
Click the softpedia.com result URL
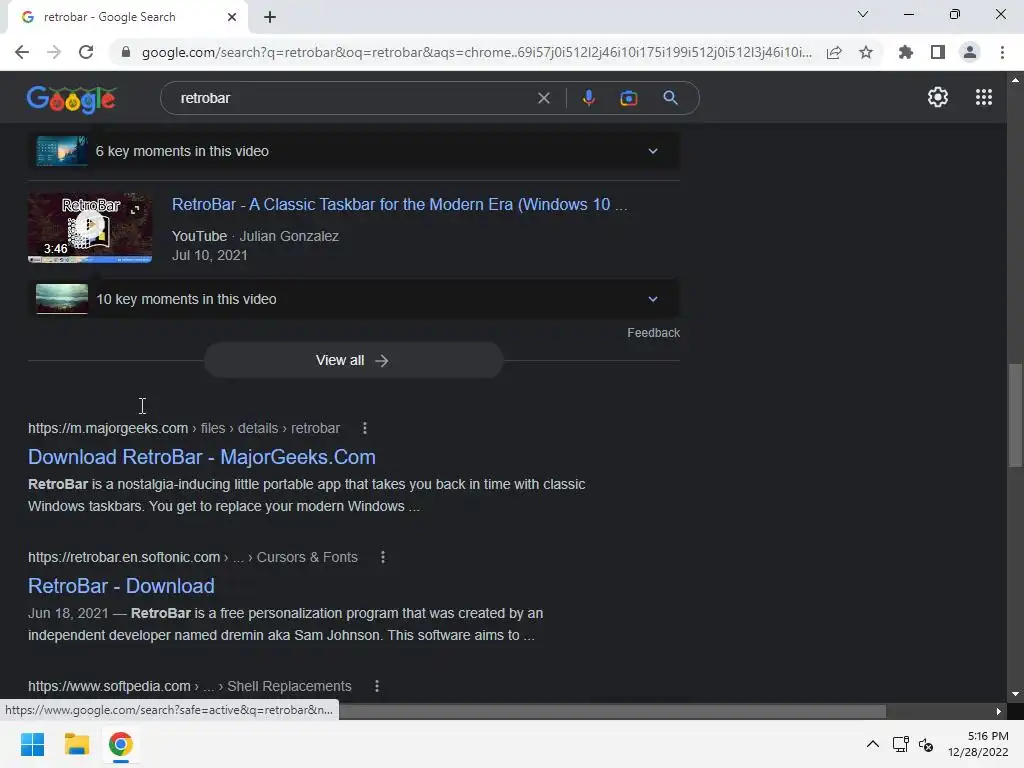click(x=189, y=686)
